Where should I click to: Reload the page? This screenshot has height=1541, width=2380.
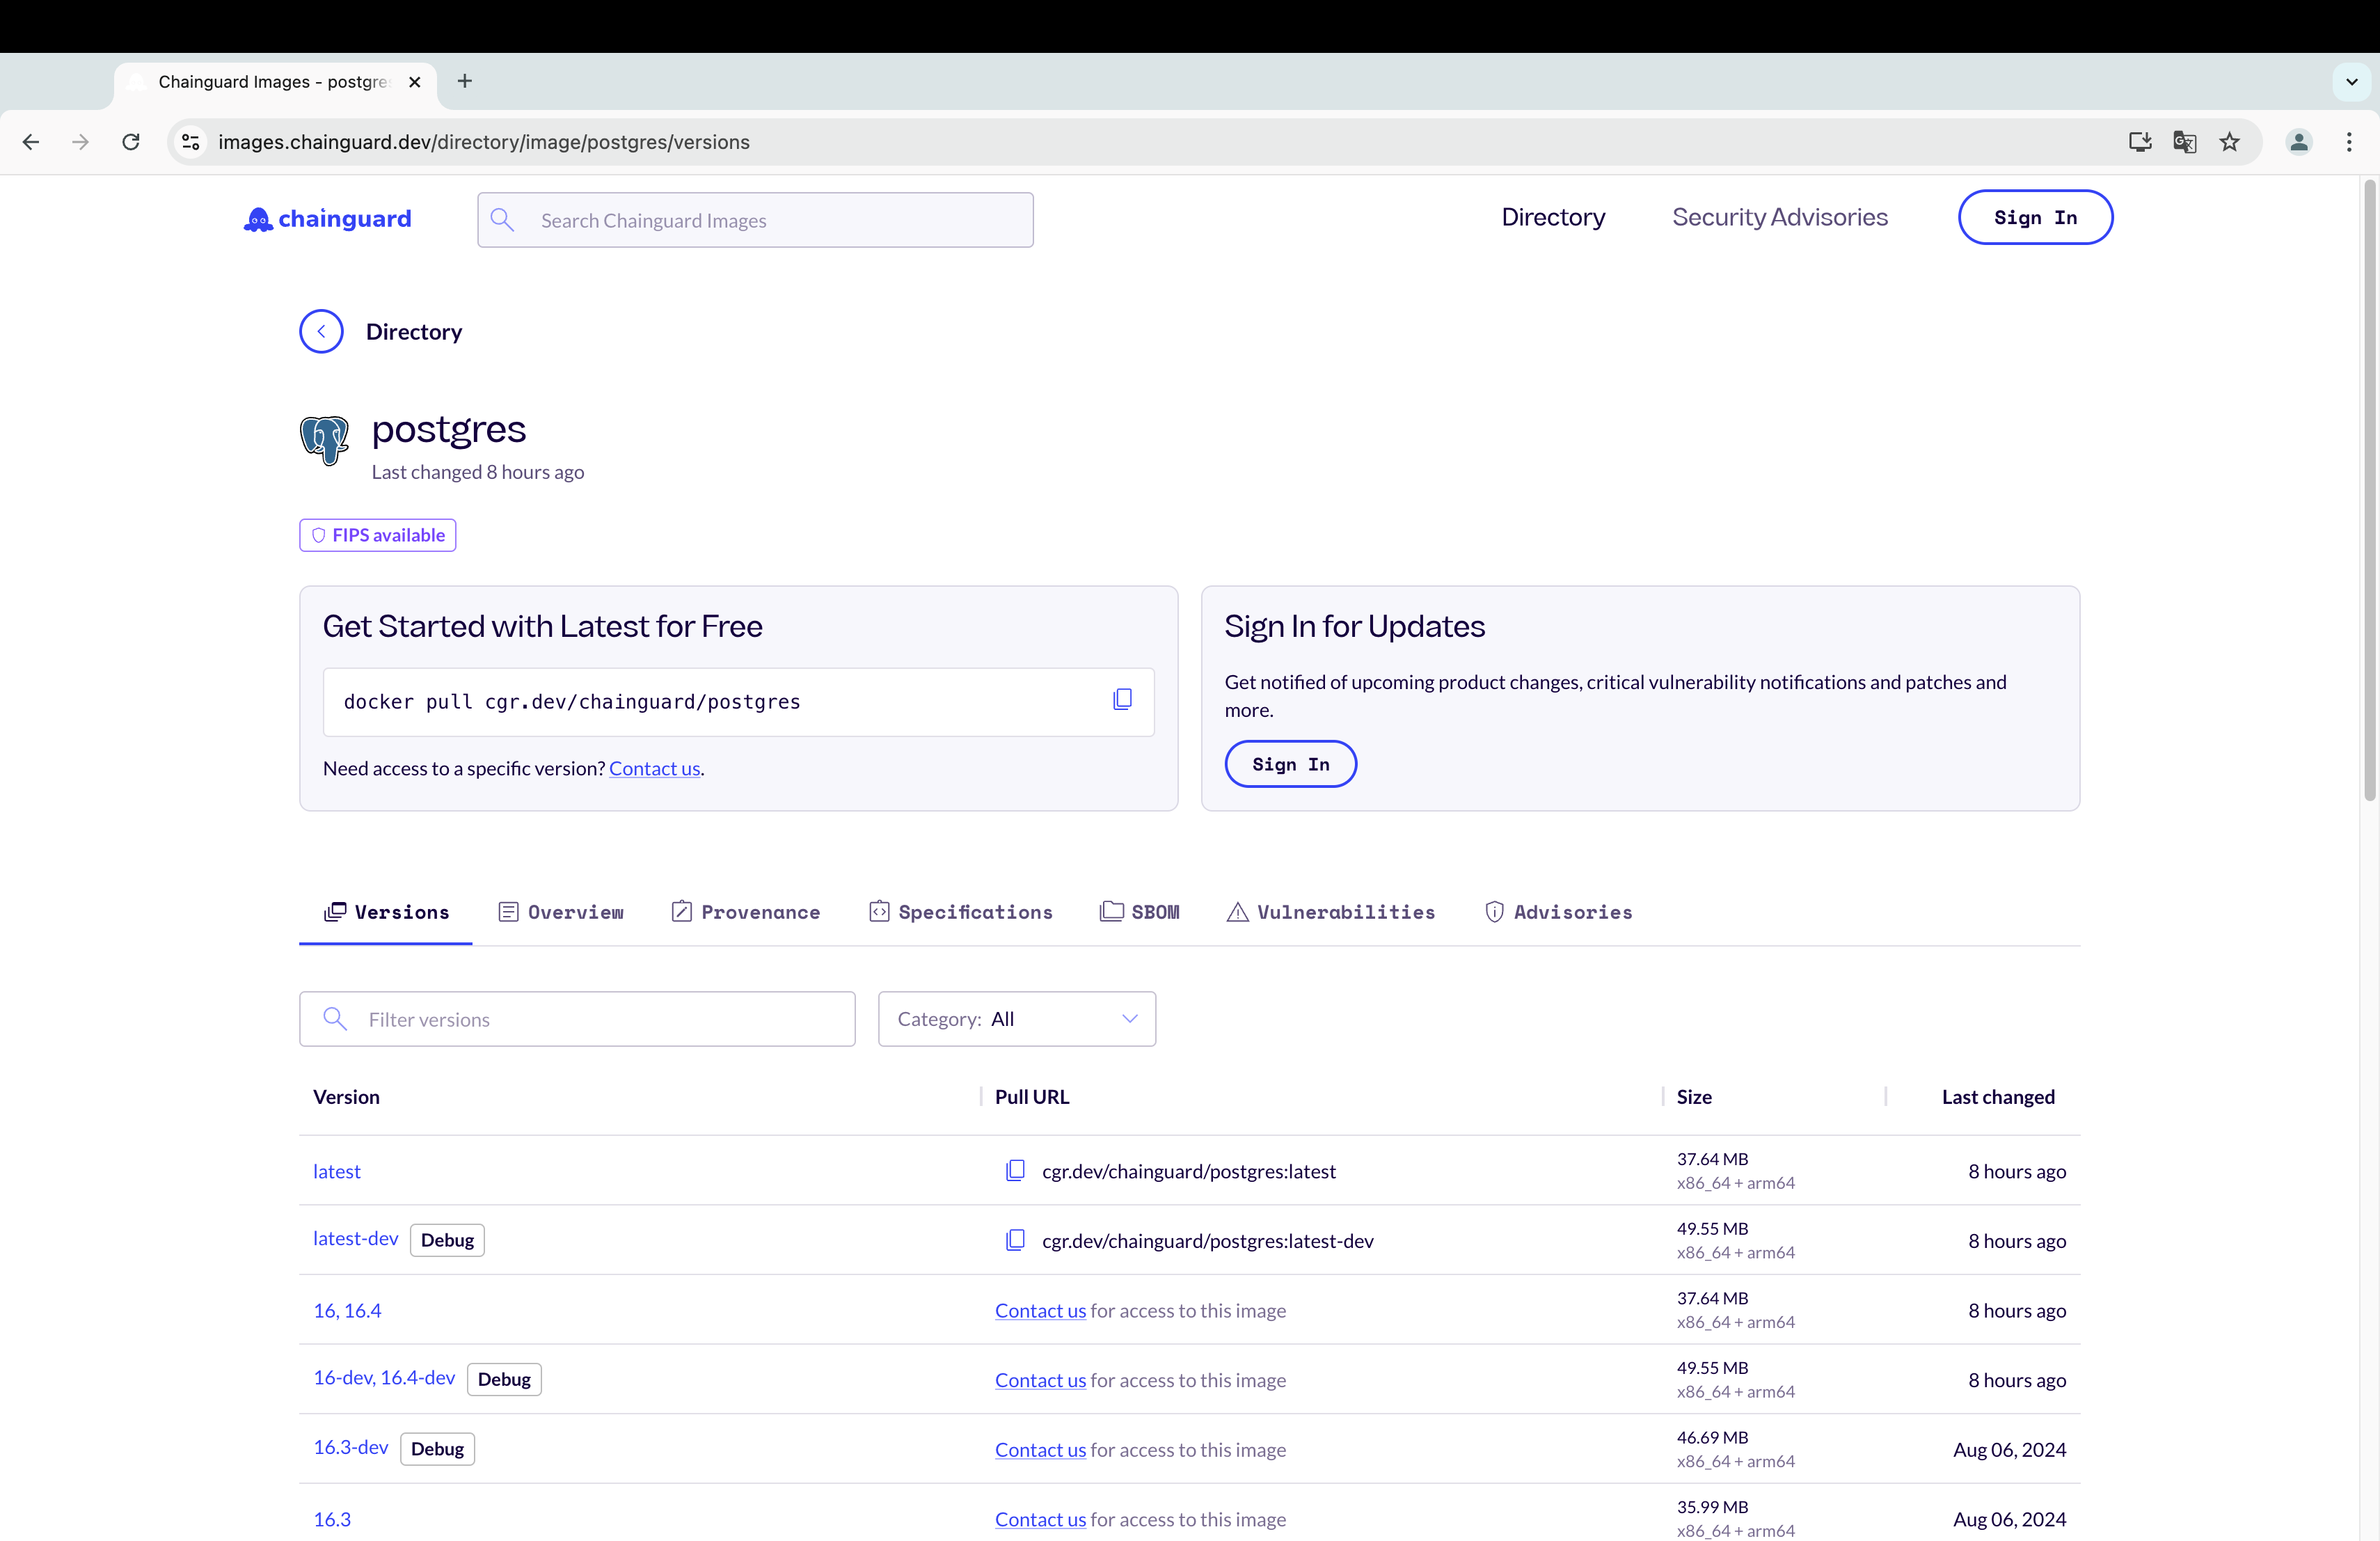(131, 142)
